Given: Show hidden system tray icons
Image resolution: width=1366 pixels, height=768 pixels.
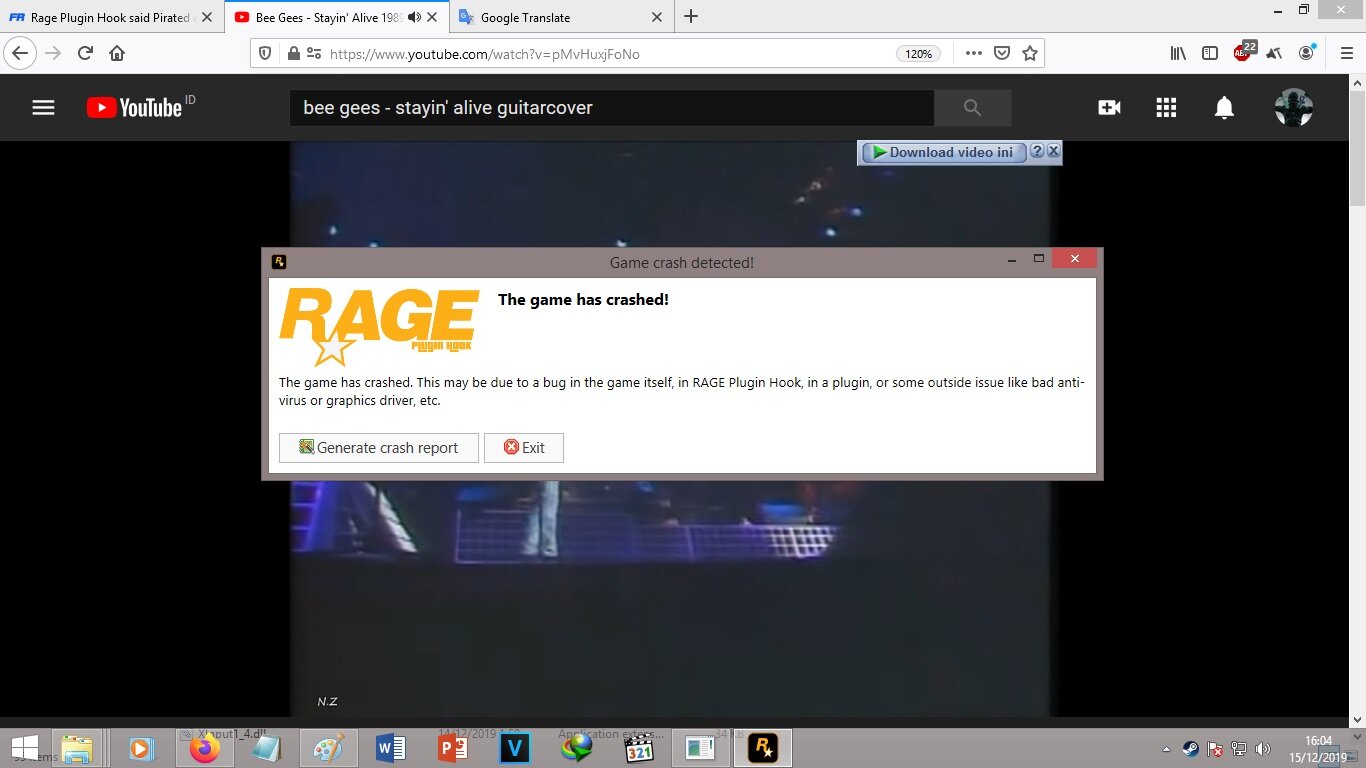Looking at the screenshot, I should click(1166, 749).
